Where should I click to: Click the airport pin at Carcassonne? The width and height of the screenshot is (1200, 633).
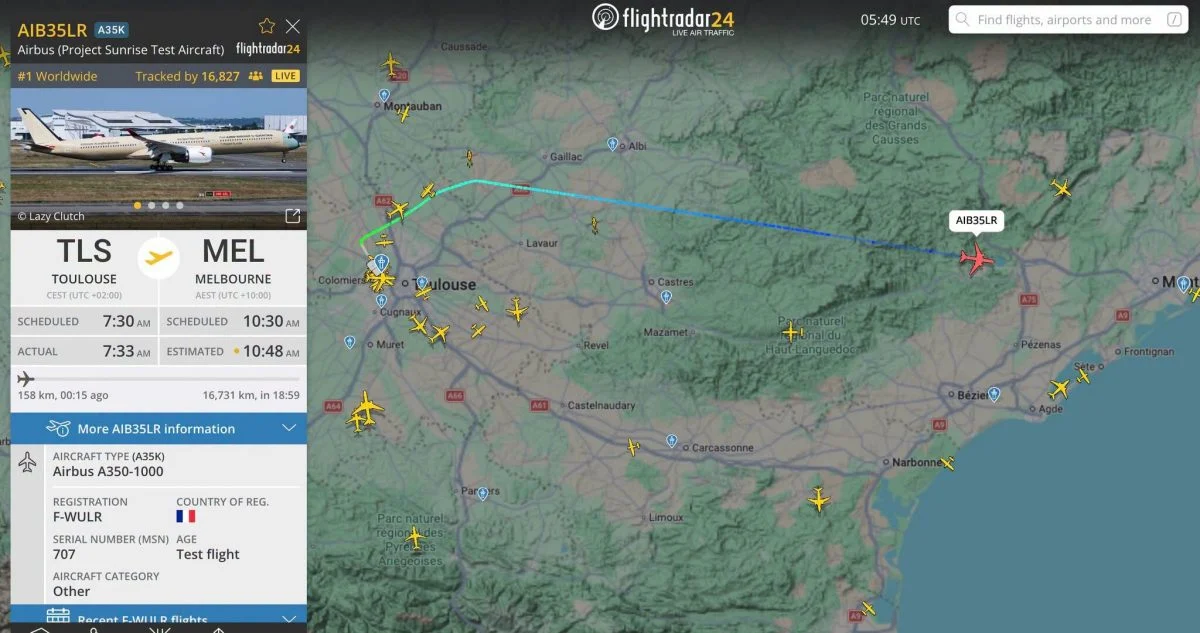point(672,440)
